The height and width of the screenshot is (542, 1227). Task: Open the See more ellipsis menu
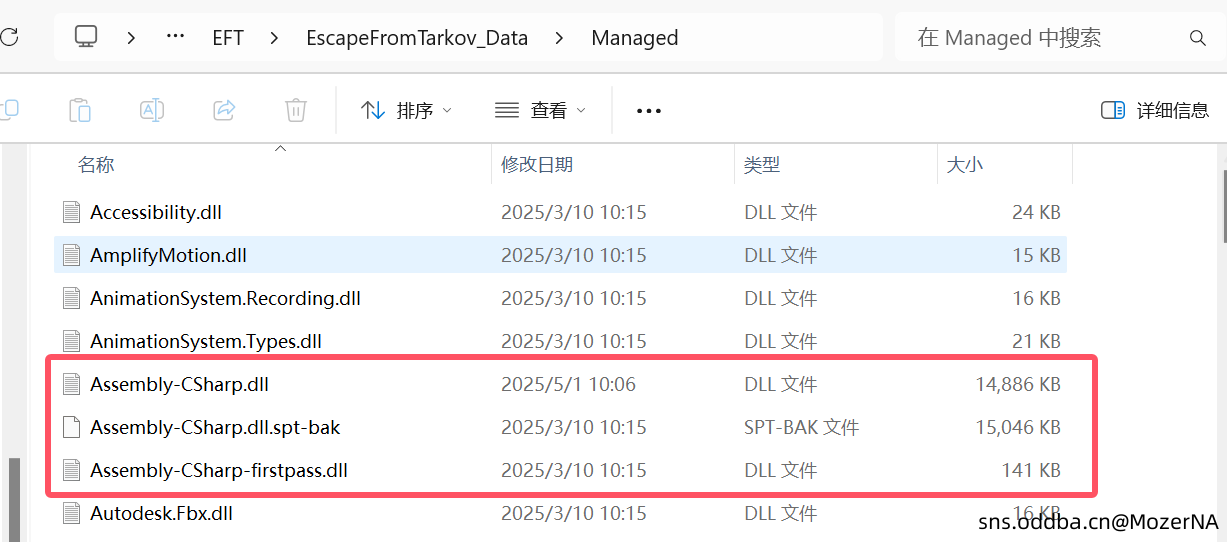click(649, 110)
